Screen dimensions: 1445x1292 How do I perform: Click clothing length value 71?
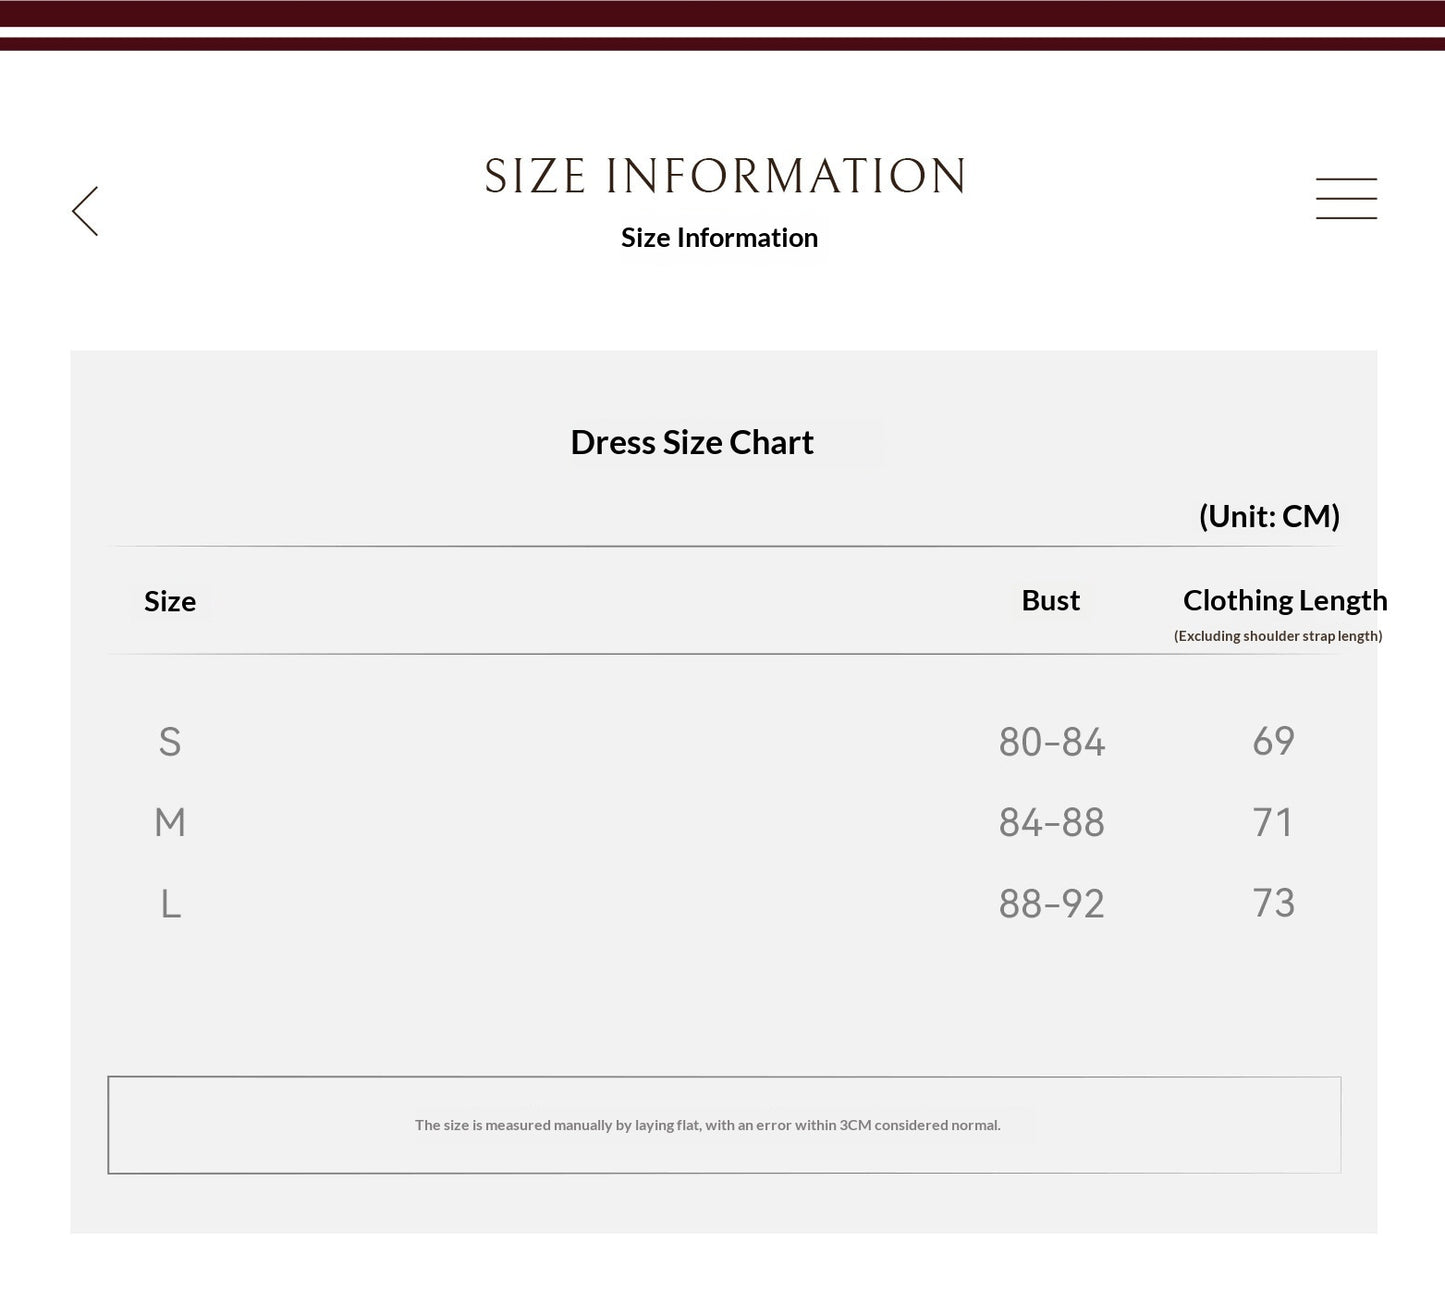pyautogui.click(x=1273, y=822)
